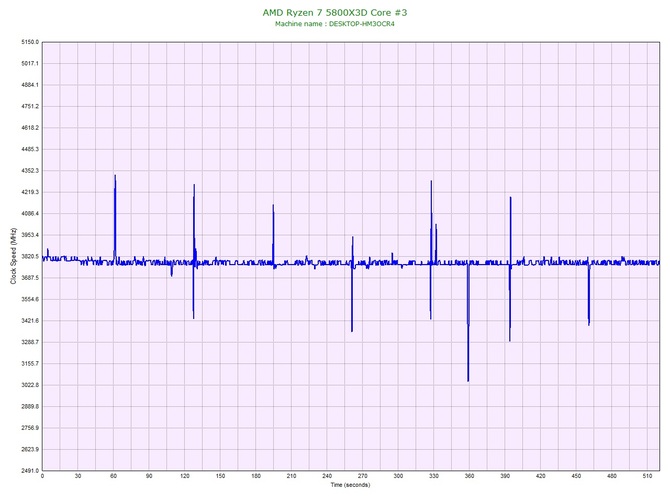Click the y-axis value 3288.7
The width and height of the screenshot is (670, 502).
(x=30, y=342)
